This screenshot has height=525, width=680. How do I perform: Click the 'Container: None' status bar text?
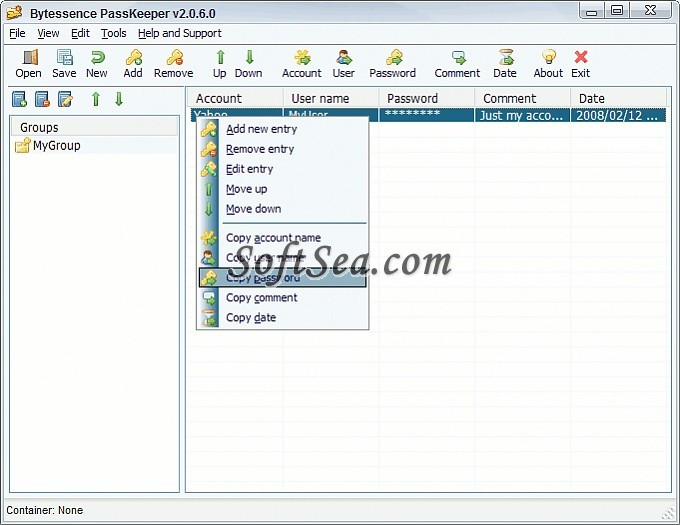click(x=45, y=510)
